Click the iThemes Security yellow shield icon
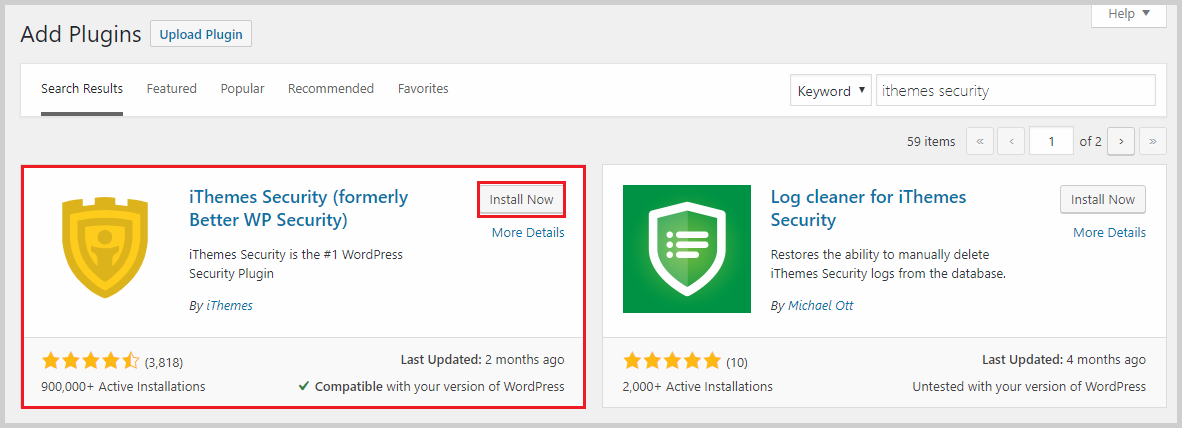Viewport: 1182px width, 428px height. coord(106,248)
